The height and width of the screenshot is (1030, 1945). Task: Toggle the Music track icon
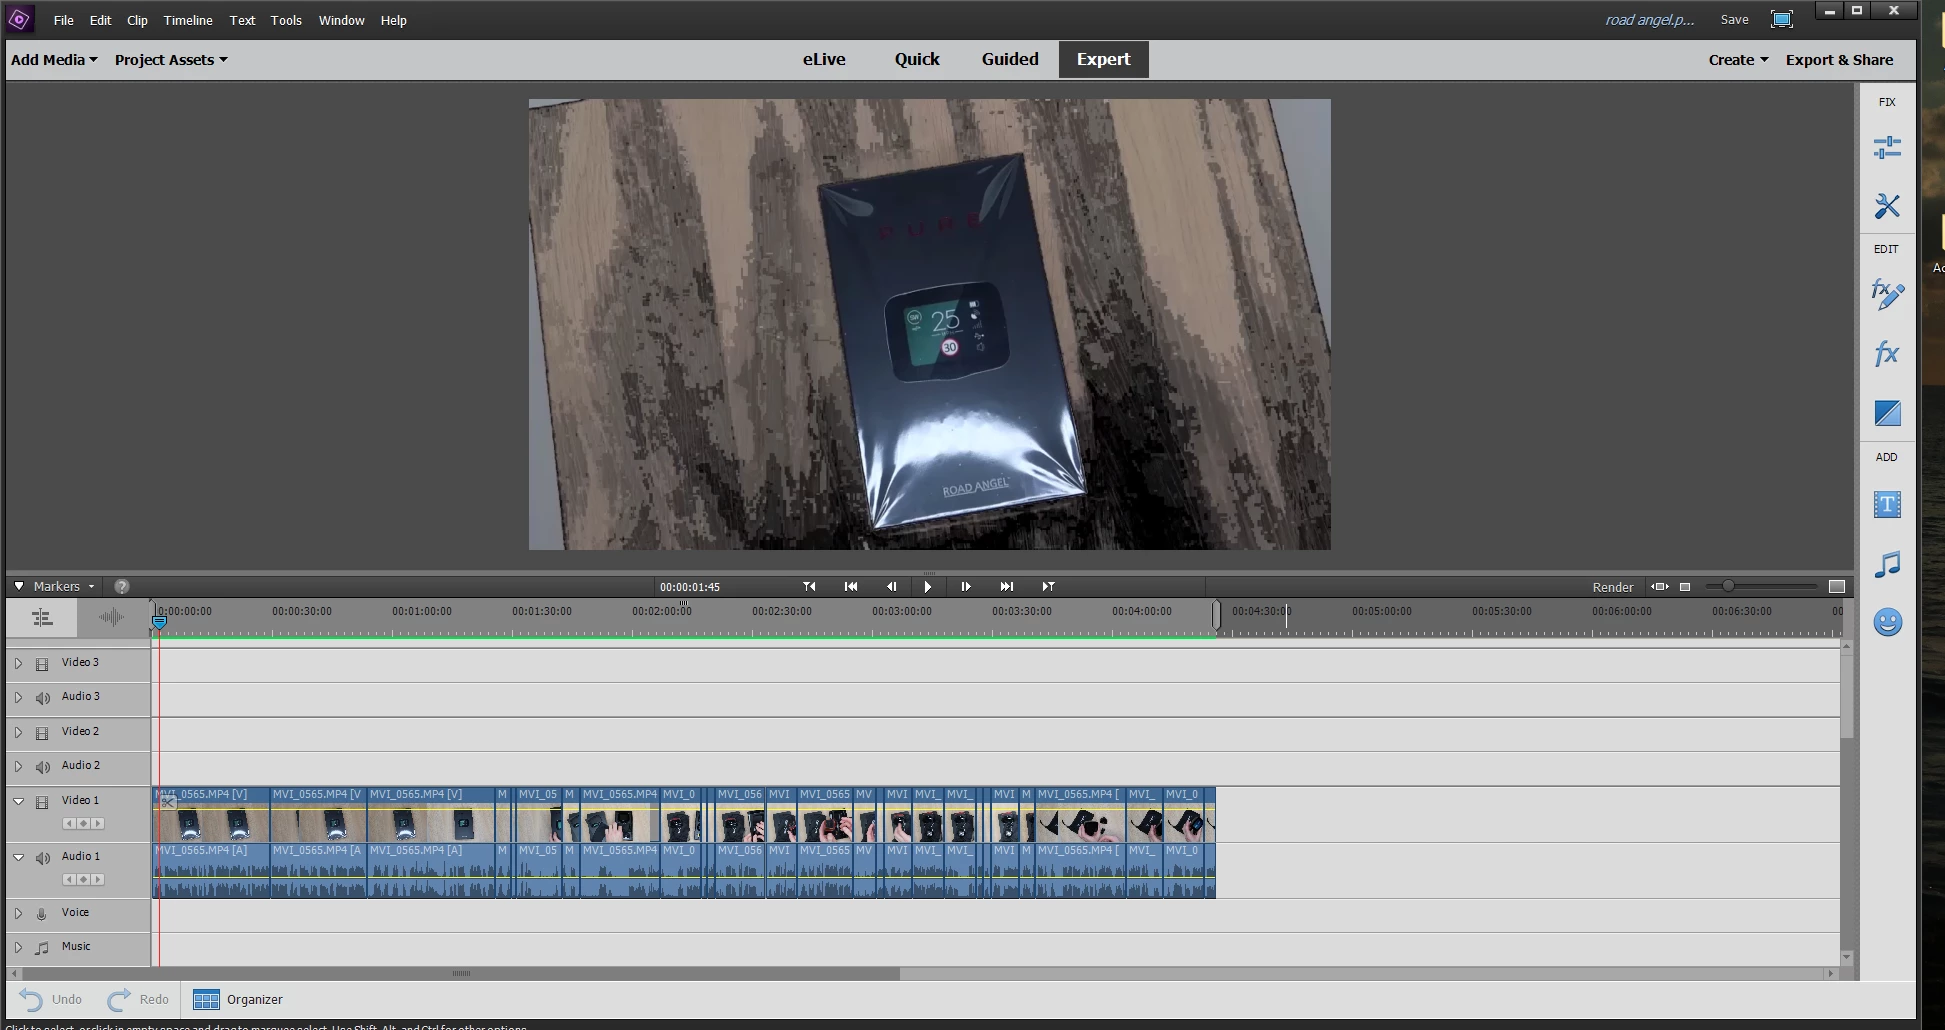pos(42,948)
